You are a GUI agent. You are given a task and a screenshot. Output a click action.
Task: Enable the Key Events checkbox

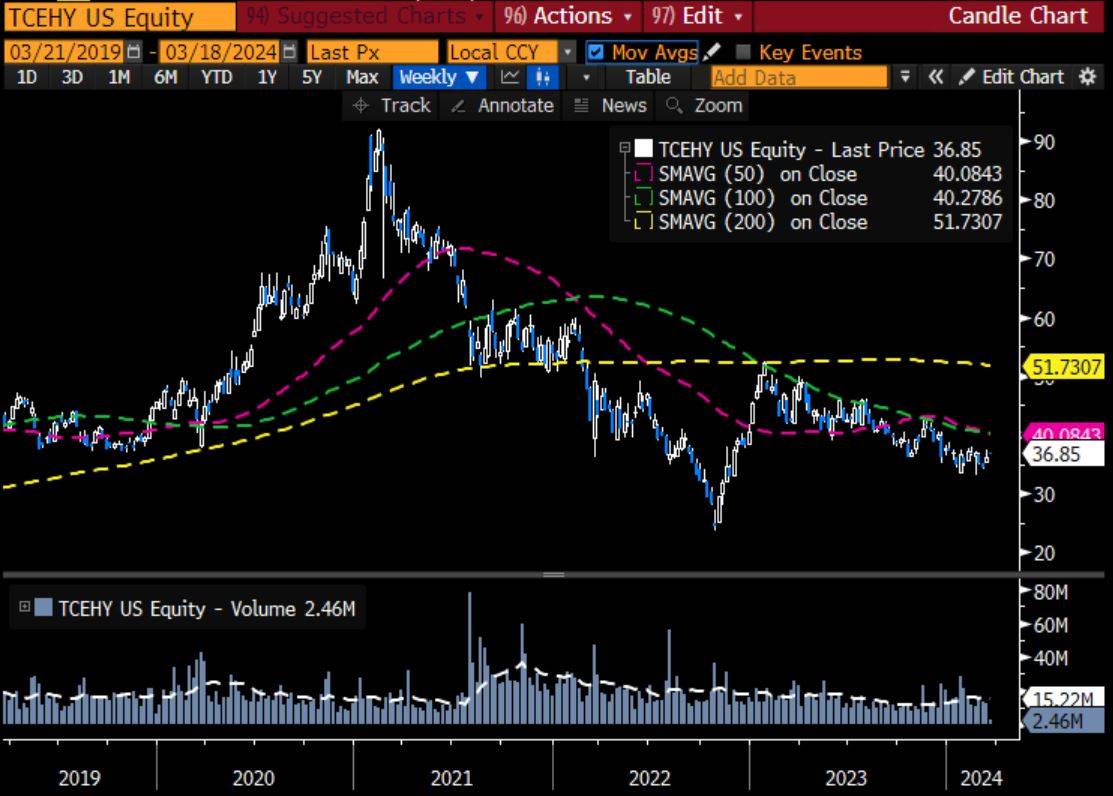(743, 52)
